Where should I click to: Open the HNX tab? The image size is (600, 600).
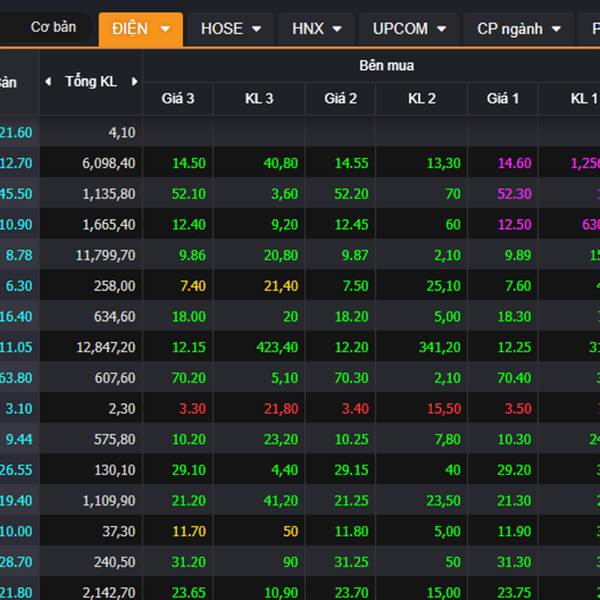click(x=317, y=29)
